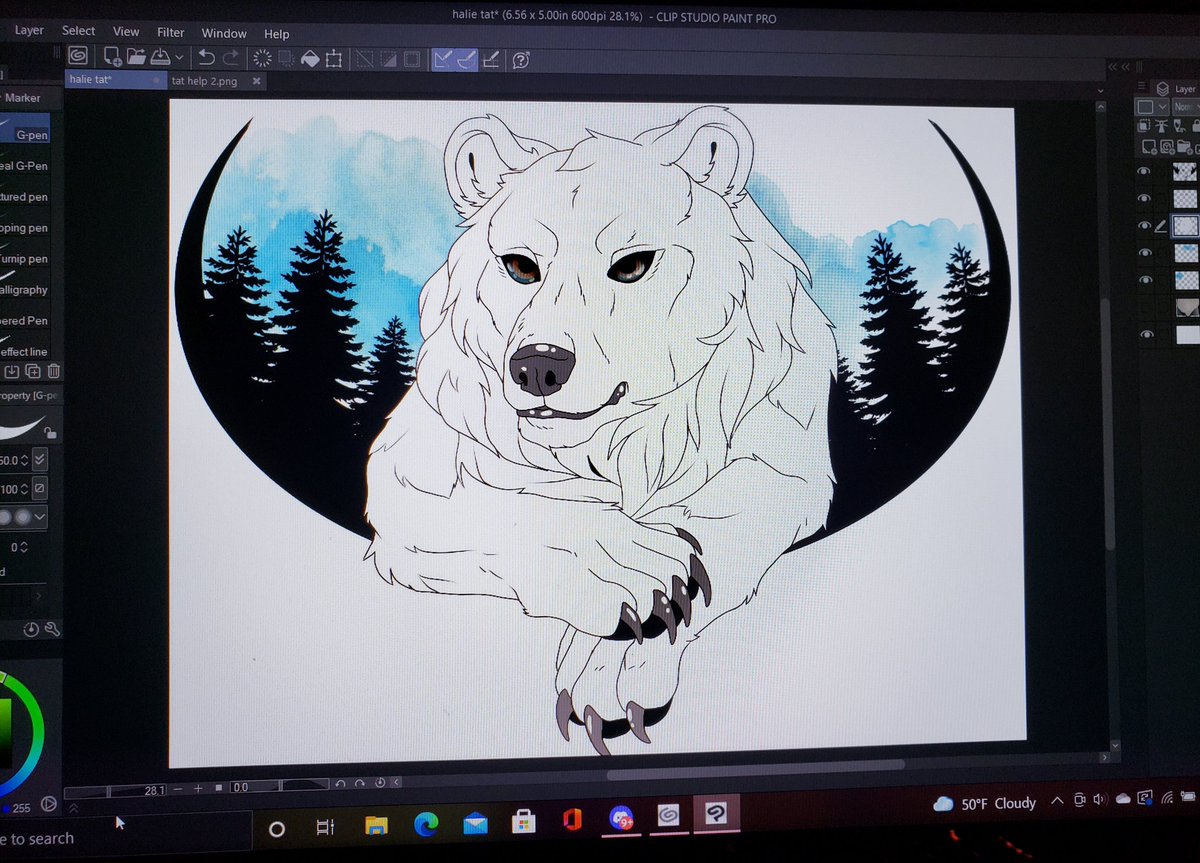Toggle Clip to Layer Below icon
The height and width of the screenshot is (863, 1200).
coord(1144,125)
